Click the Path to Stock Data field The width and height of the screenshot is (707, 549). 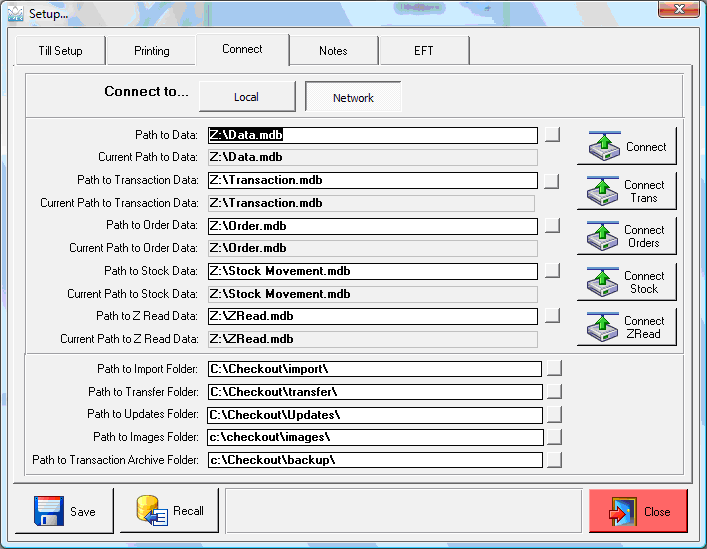372,271
